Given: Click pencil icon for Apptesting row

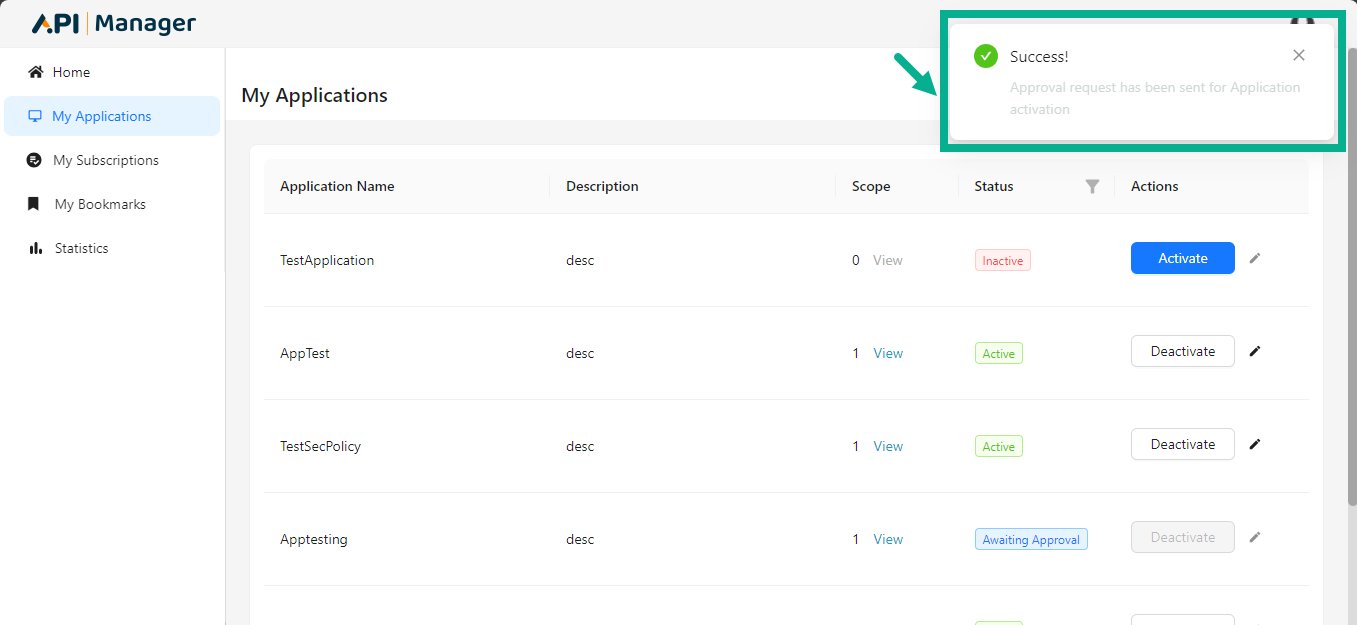Looking at the screenshot, I should click(1255, 537).
